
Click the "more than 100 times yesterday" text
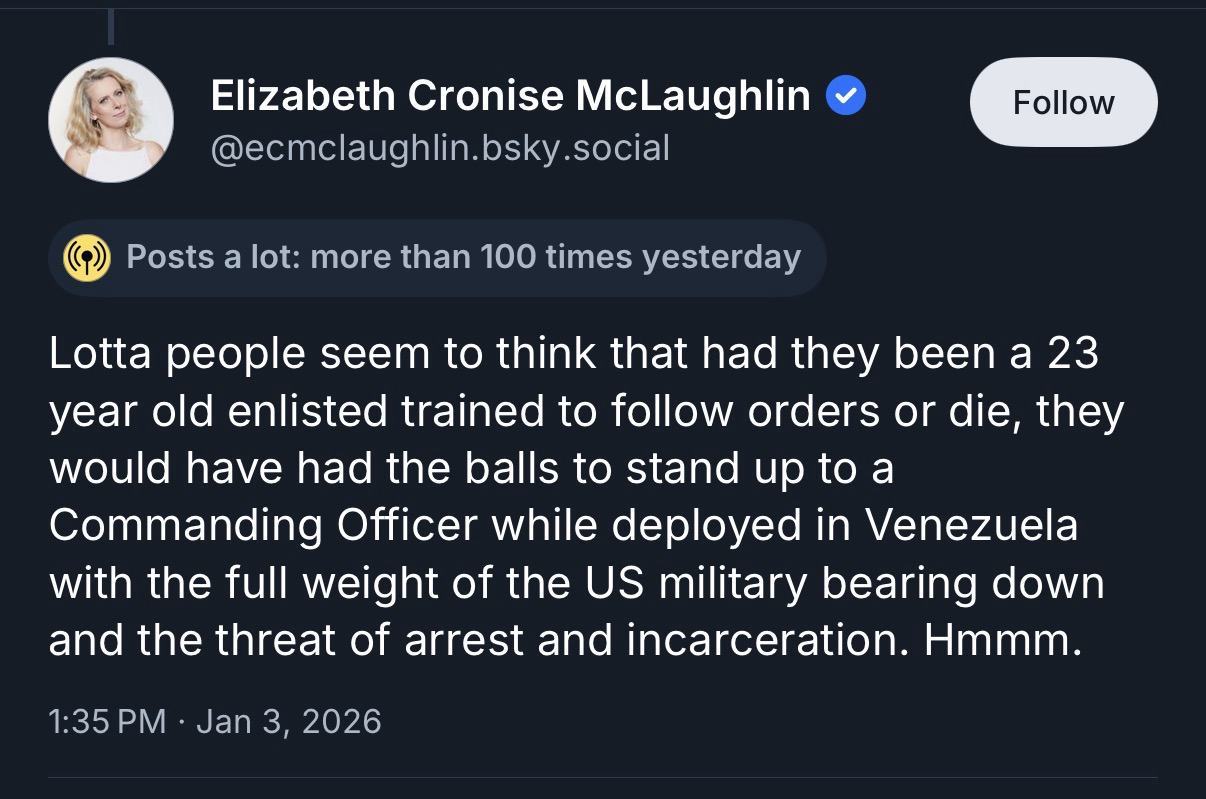[x=556, y=258]
